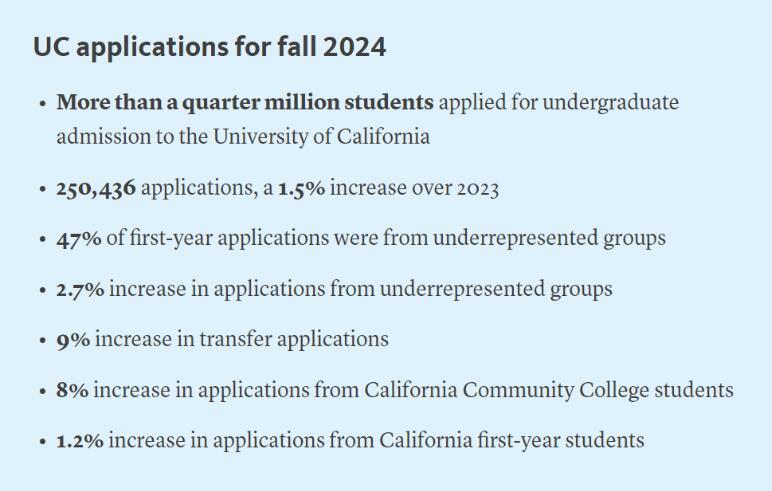Click the text California Community College students
Screen dimensions: 772x491
(x=549, y=391)
